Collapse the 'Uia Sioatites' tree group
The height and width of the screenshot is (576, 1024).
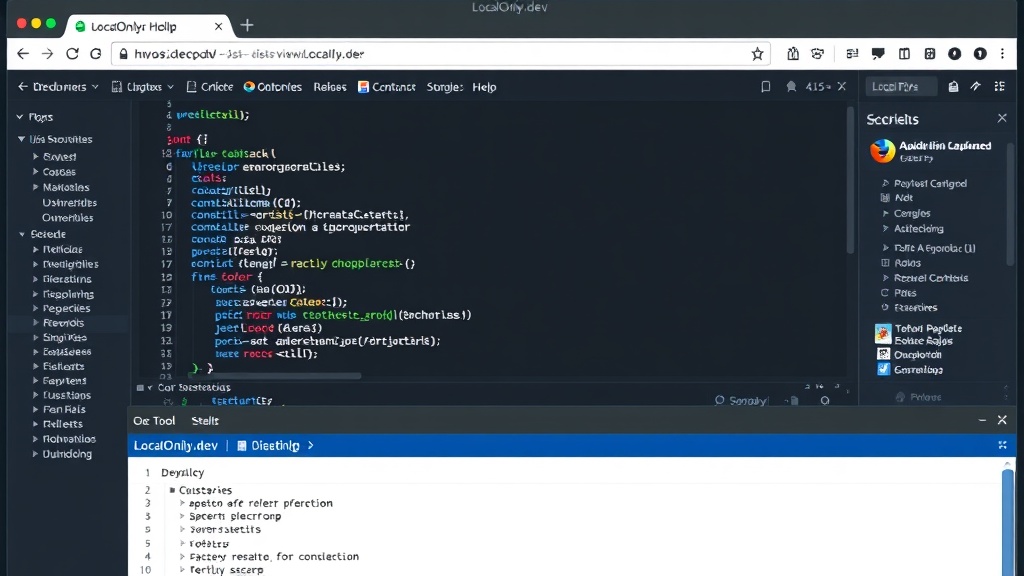tap(22, 139)
